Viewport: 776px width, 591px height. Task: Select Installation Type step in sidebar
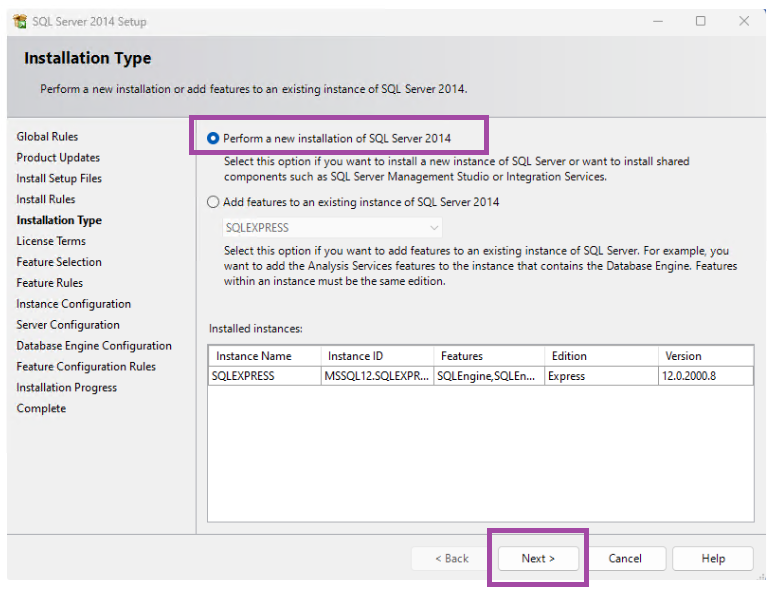pos(59,220)
